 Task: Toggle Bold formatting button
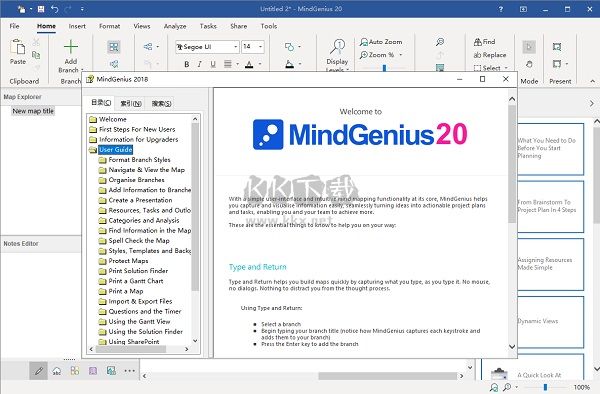point(187,64)
